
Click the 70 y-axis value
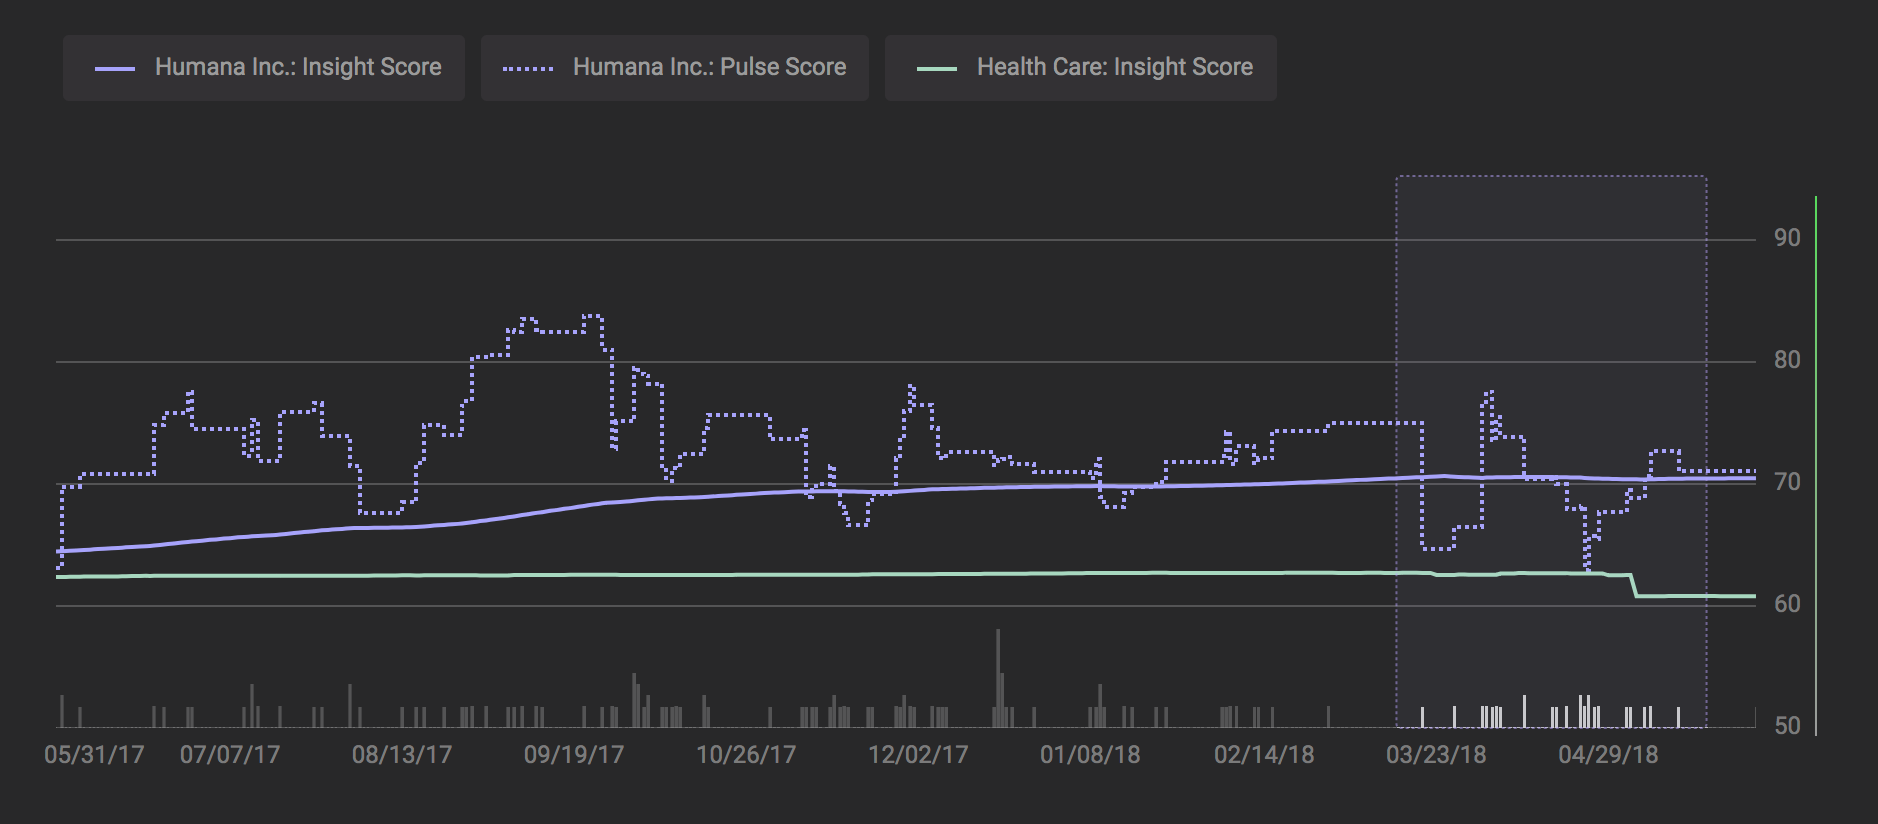click(1787, 482)
